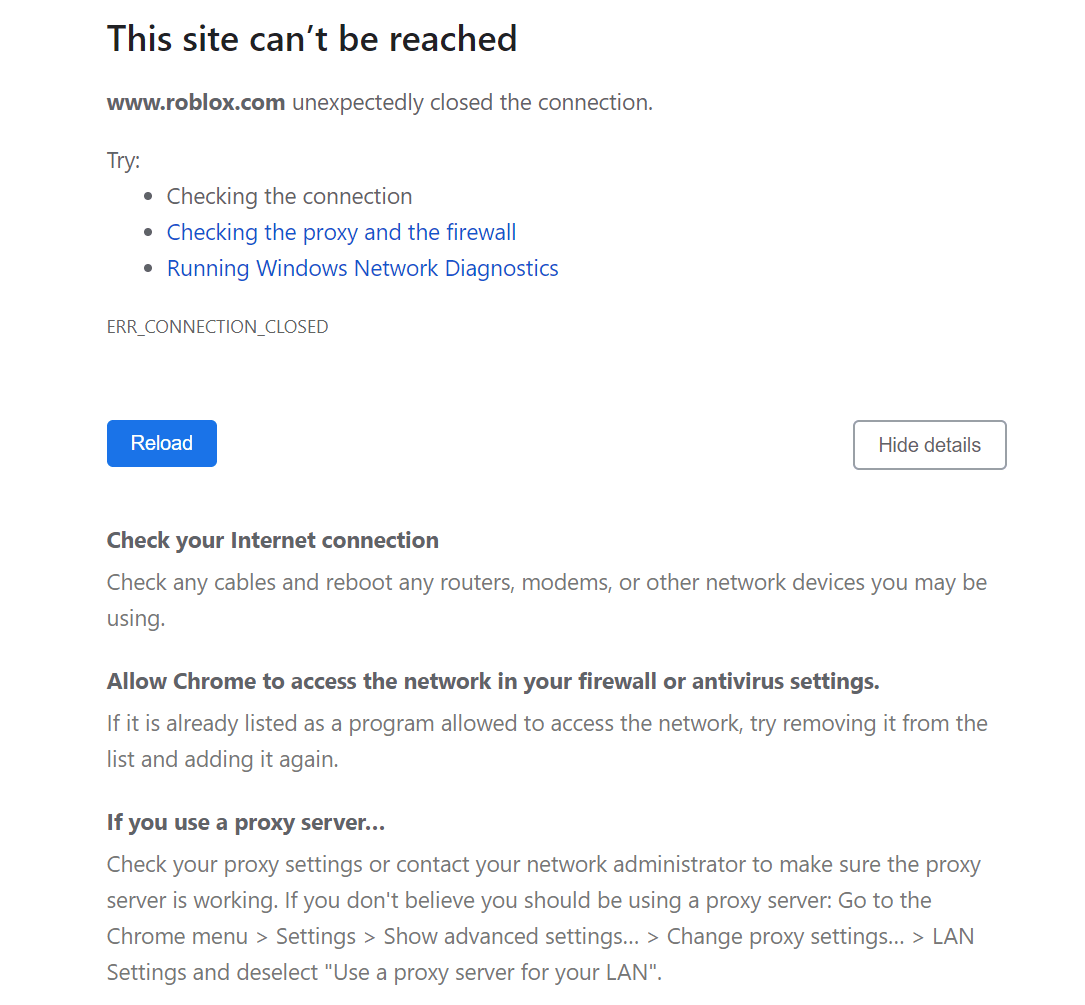Screen dimensions: 1085x1005
Task: Select the ERR_CONNECTION_CLOSED error code text
Action: [x=217, y=326]
